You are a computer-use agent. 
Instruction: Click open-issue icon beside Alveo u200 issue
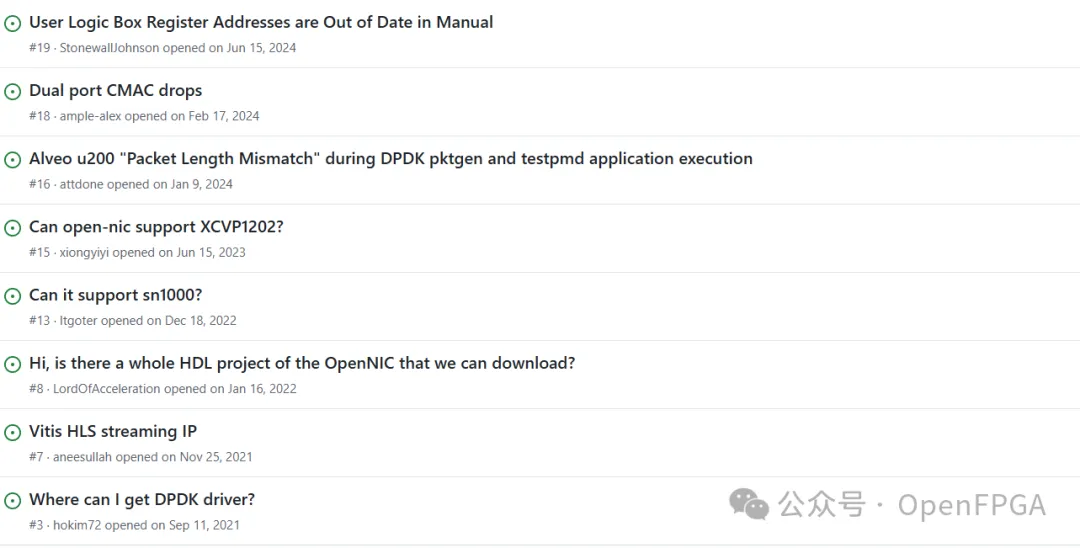tap(13, 160)
